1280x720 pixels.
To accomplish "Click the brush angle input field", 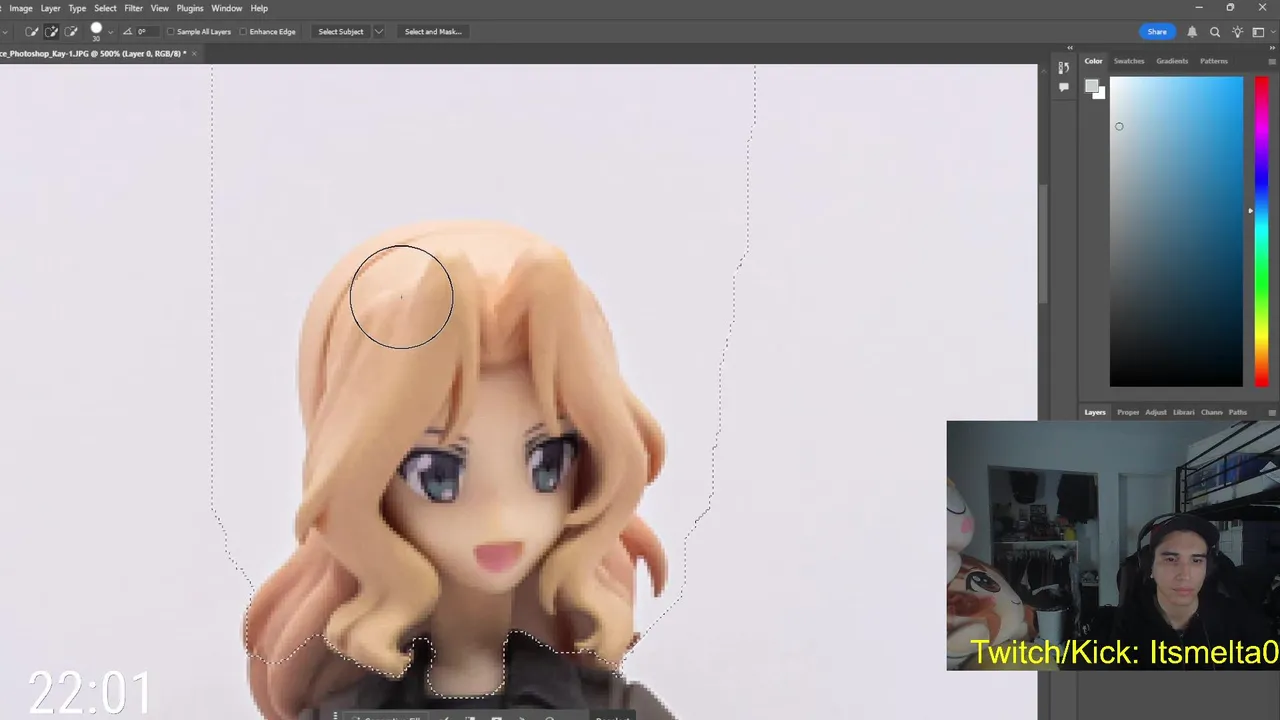I will point(147,32).
